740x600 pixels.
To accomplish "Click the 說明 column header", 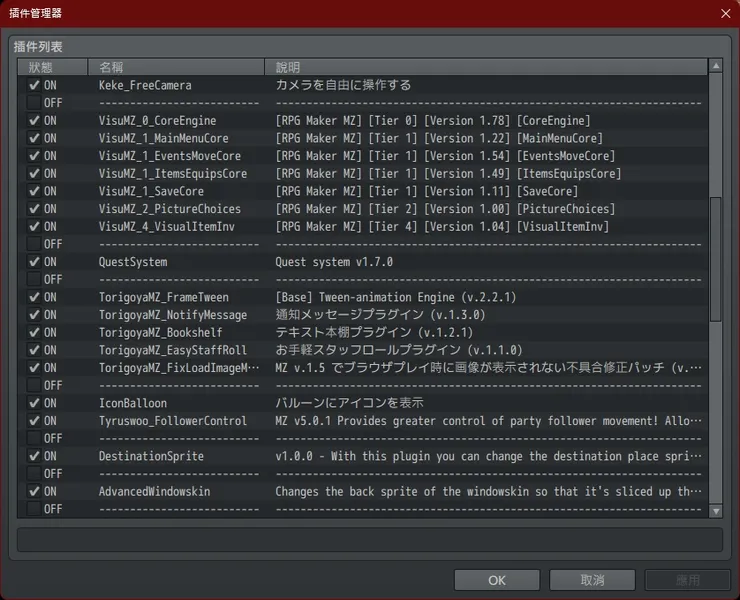I will [x=486, y=67].
